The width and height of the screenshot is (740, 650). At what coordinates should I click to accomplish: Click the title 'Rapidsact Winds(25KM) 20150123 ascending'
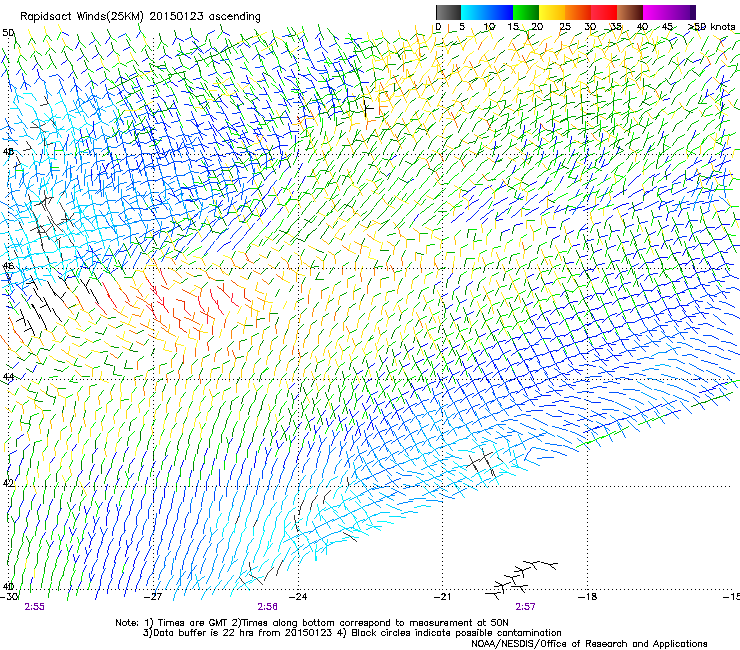[x=140, y=17]
